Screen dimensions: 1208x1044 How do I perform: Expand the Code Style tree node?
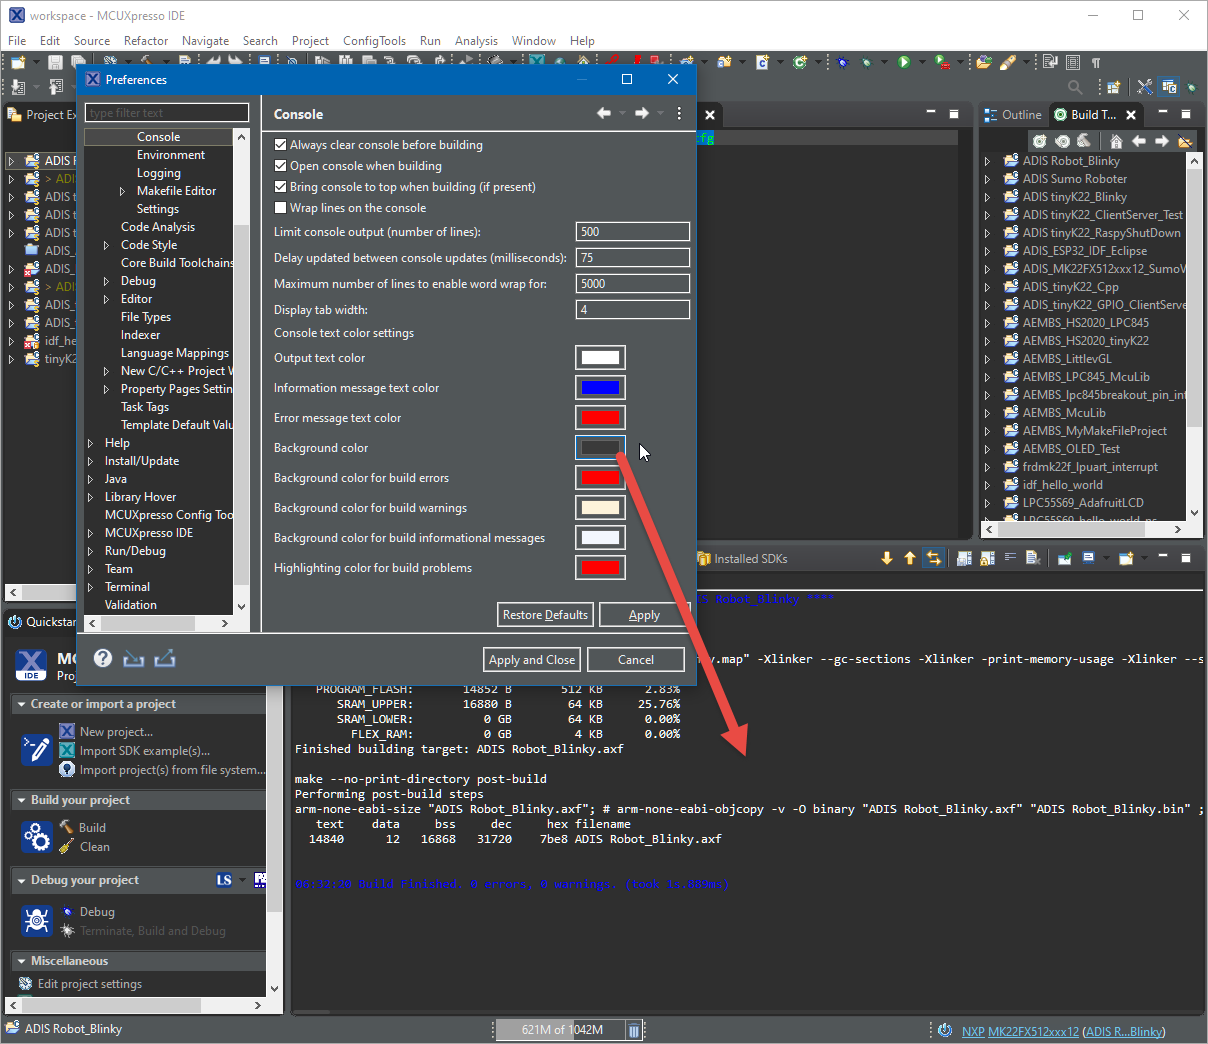coord(107,245)
